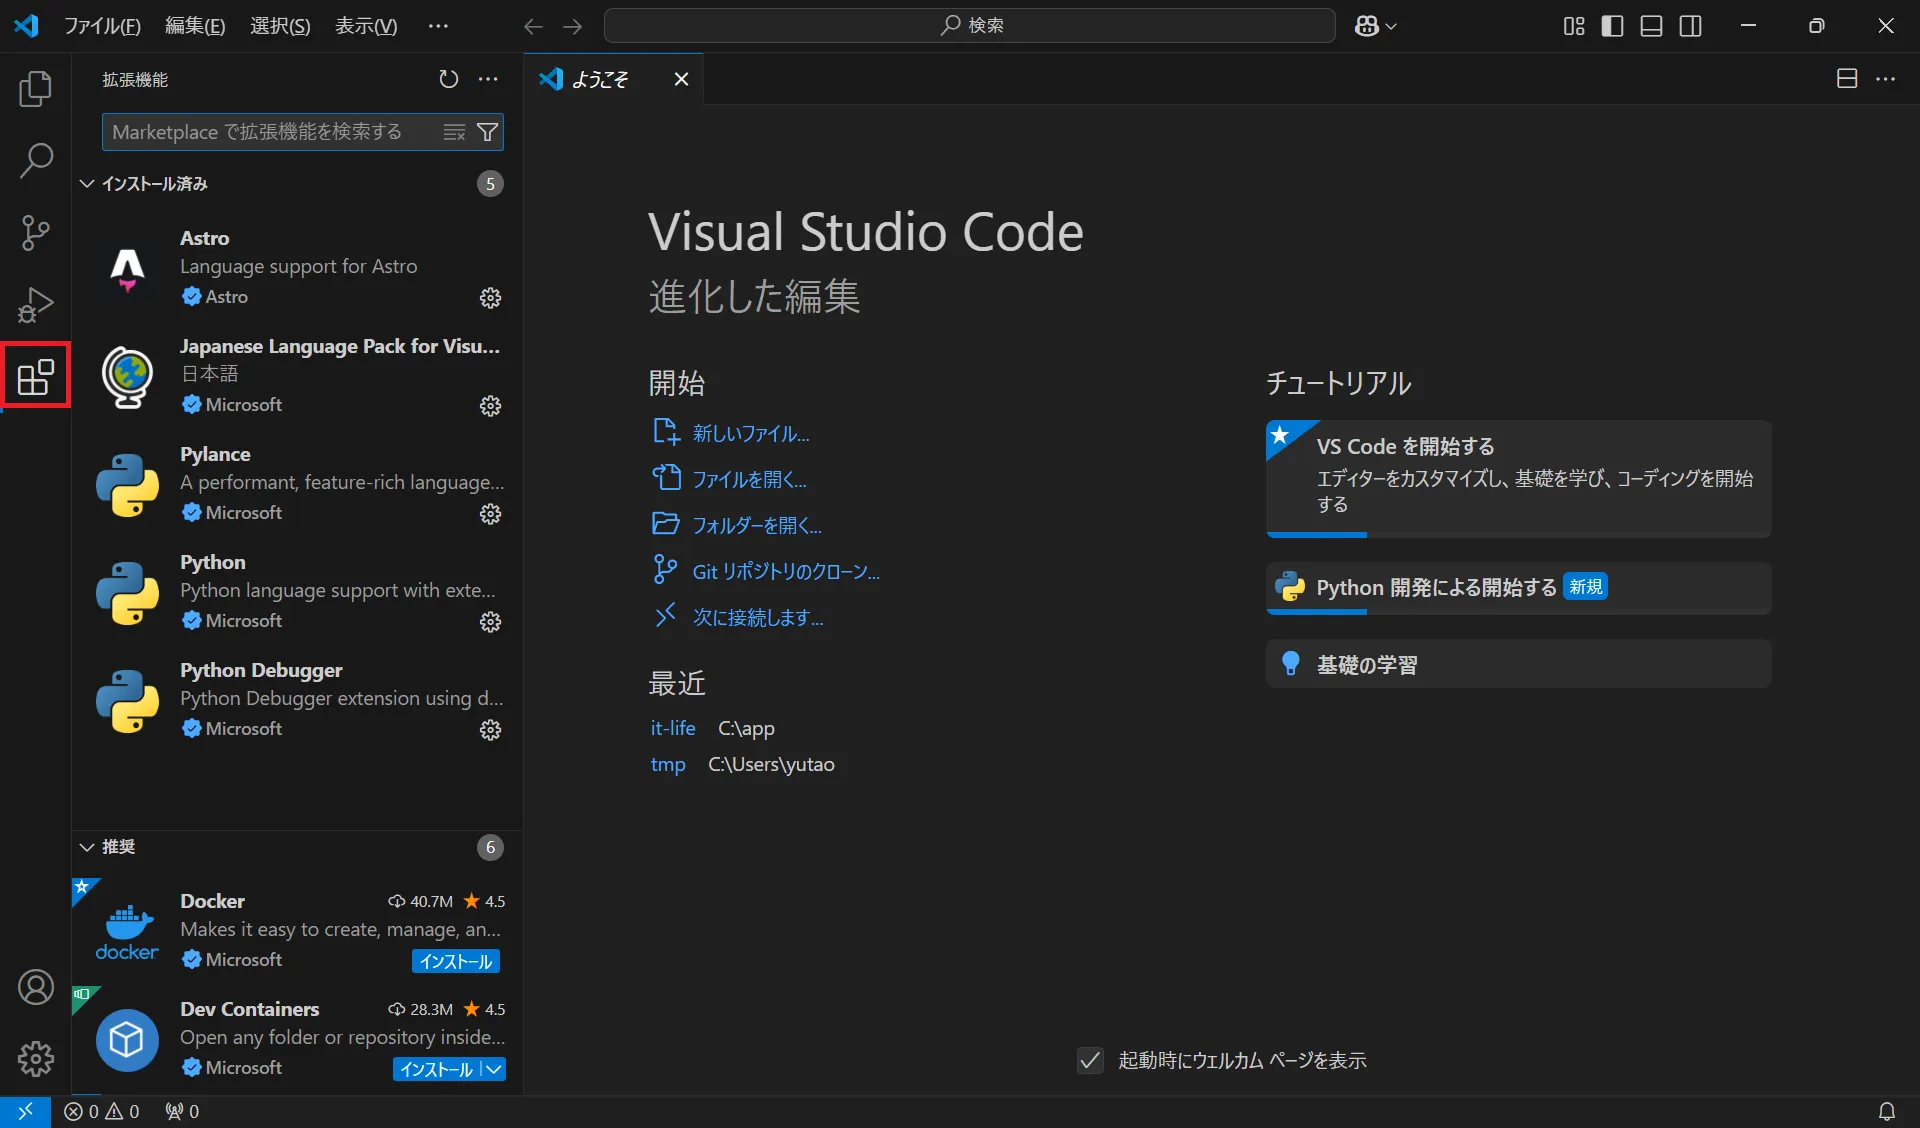
Task: Open the View menu
Action: pos(366,26)
